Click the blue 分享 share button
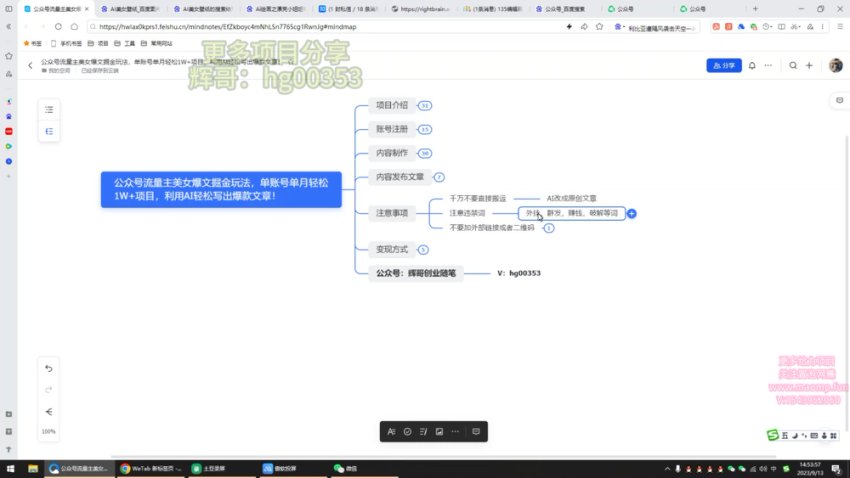 [x=723, y=65]
